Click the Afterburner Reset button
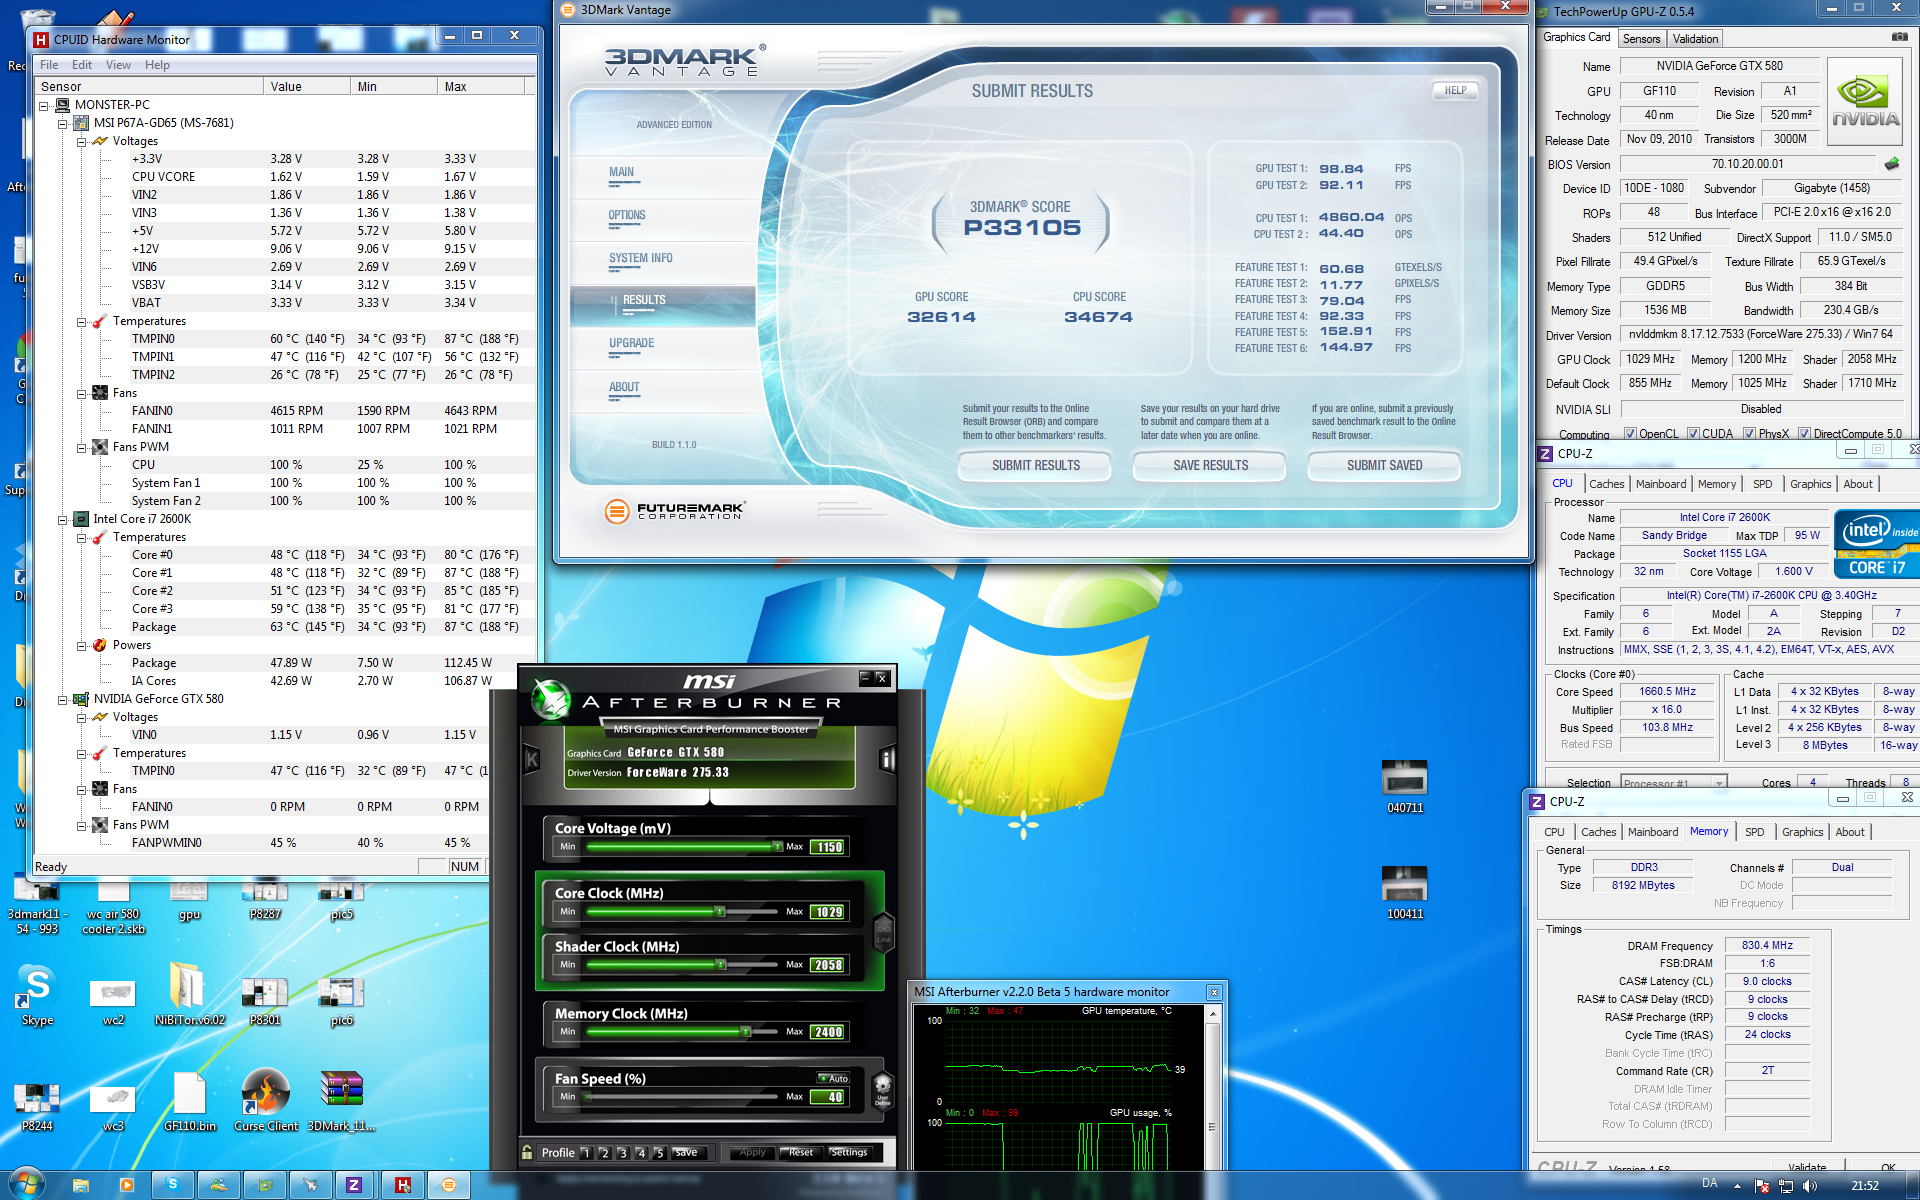Screen dimensions: 1920x1200 [800, 1152]
